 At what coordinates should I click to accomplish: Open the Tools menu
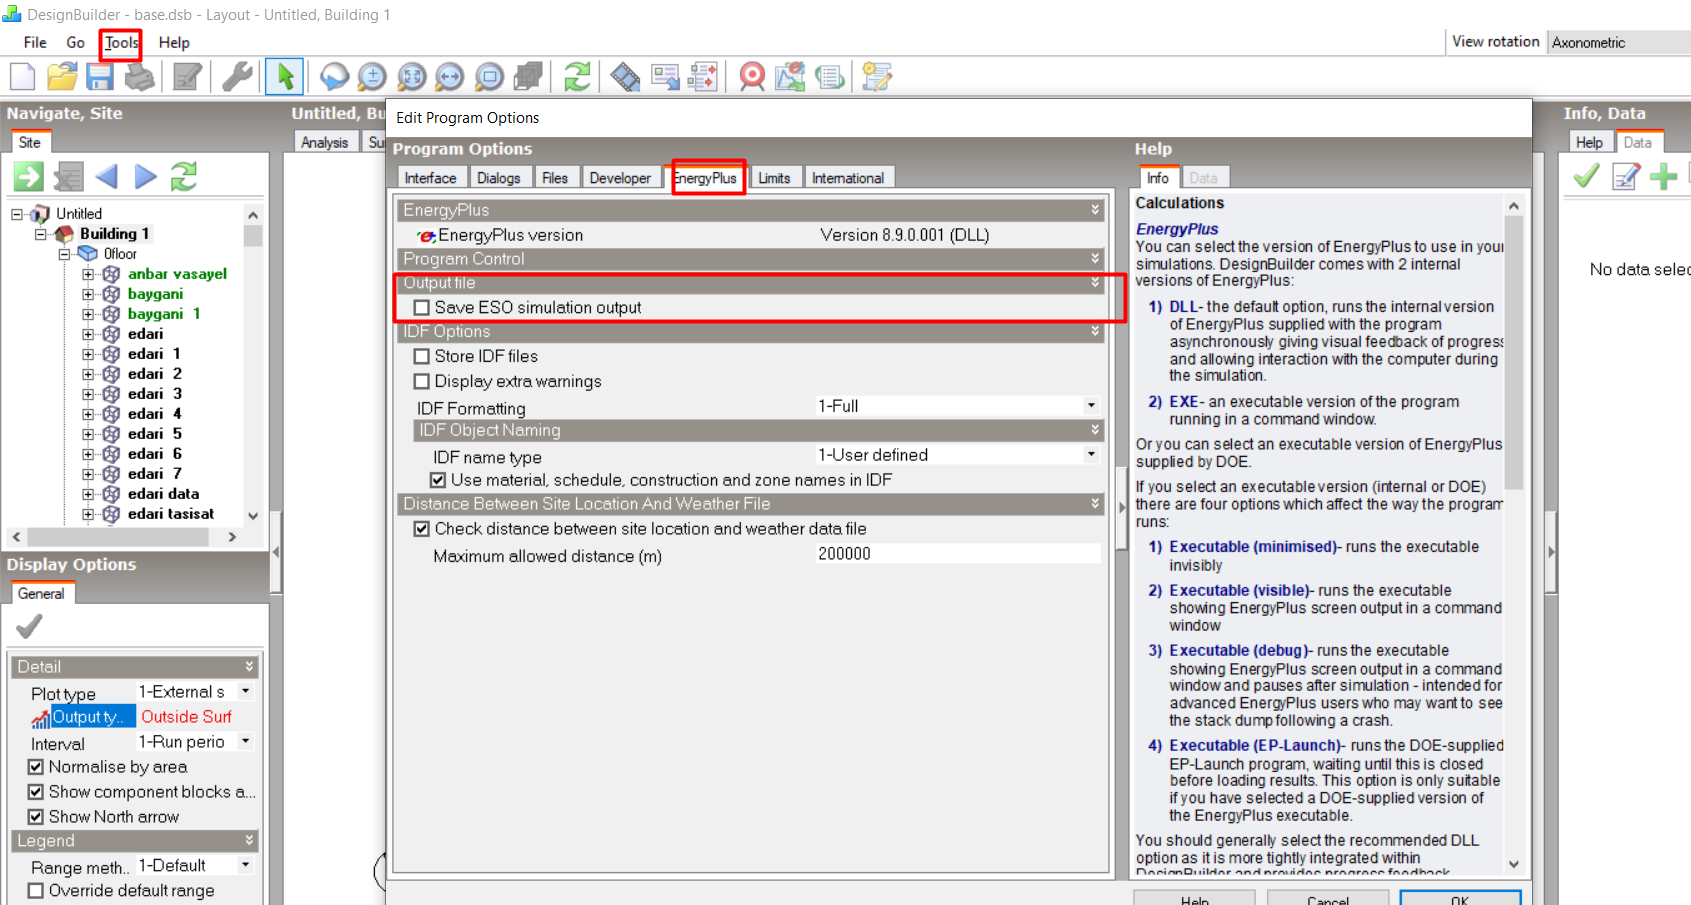(x=121, y=43)
